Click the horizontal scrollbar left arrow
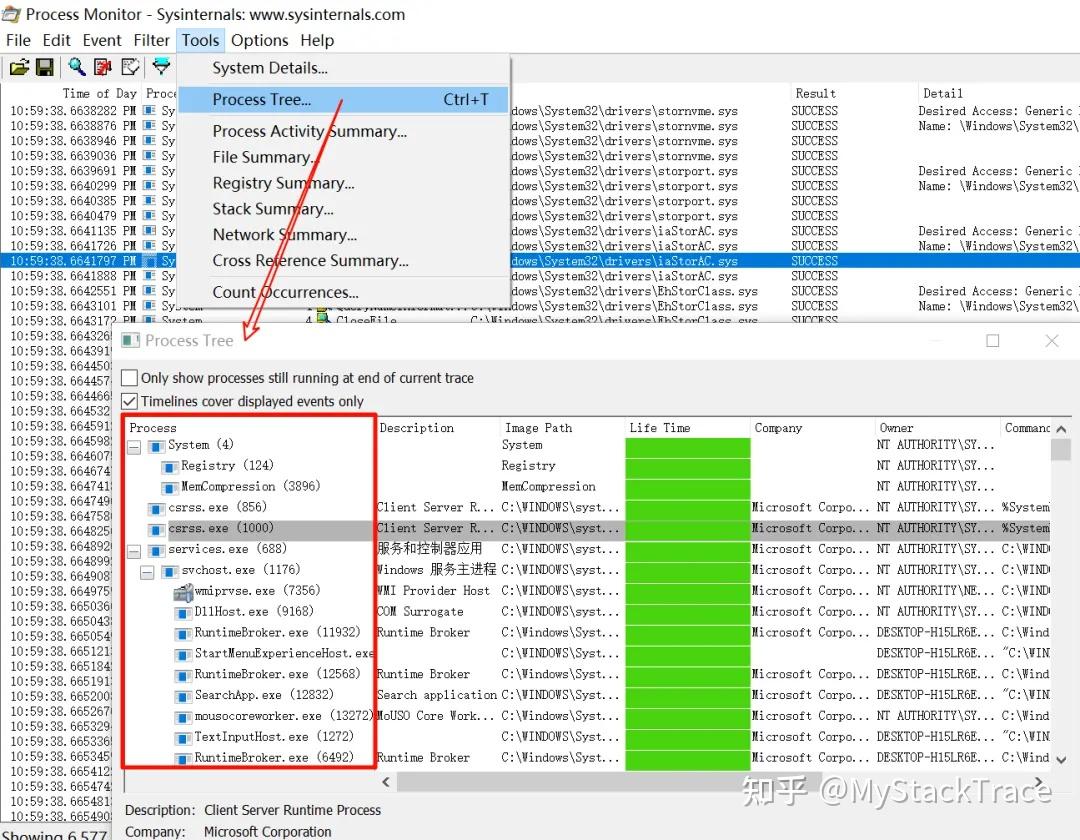Screen dimensions: 1080x840 coord(386,781)
